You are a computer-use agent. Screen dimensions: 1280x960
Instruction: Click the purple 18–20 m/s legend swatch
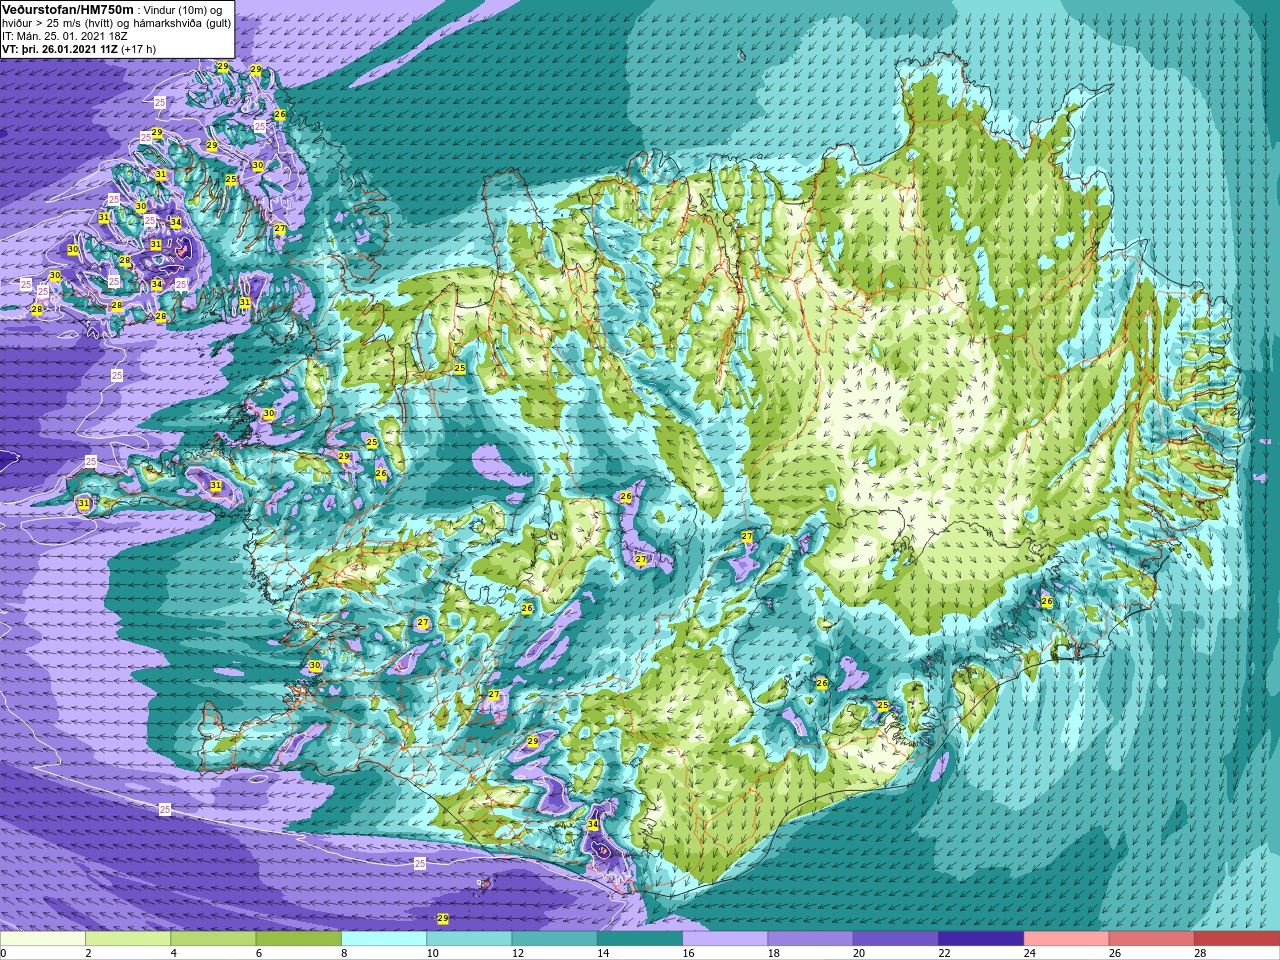(810, 939)
